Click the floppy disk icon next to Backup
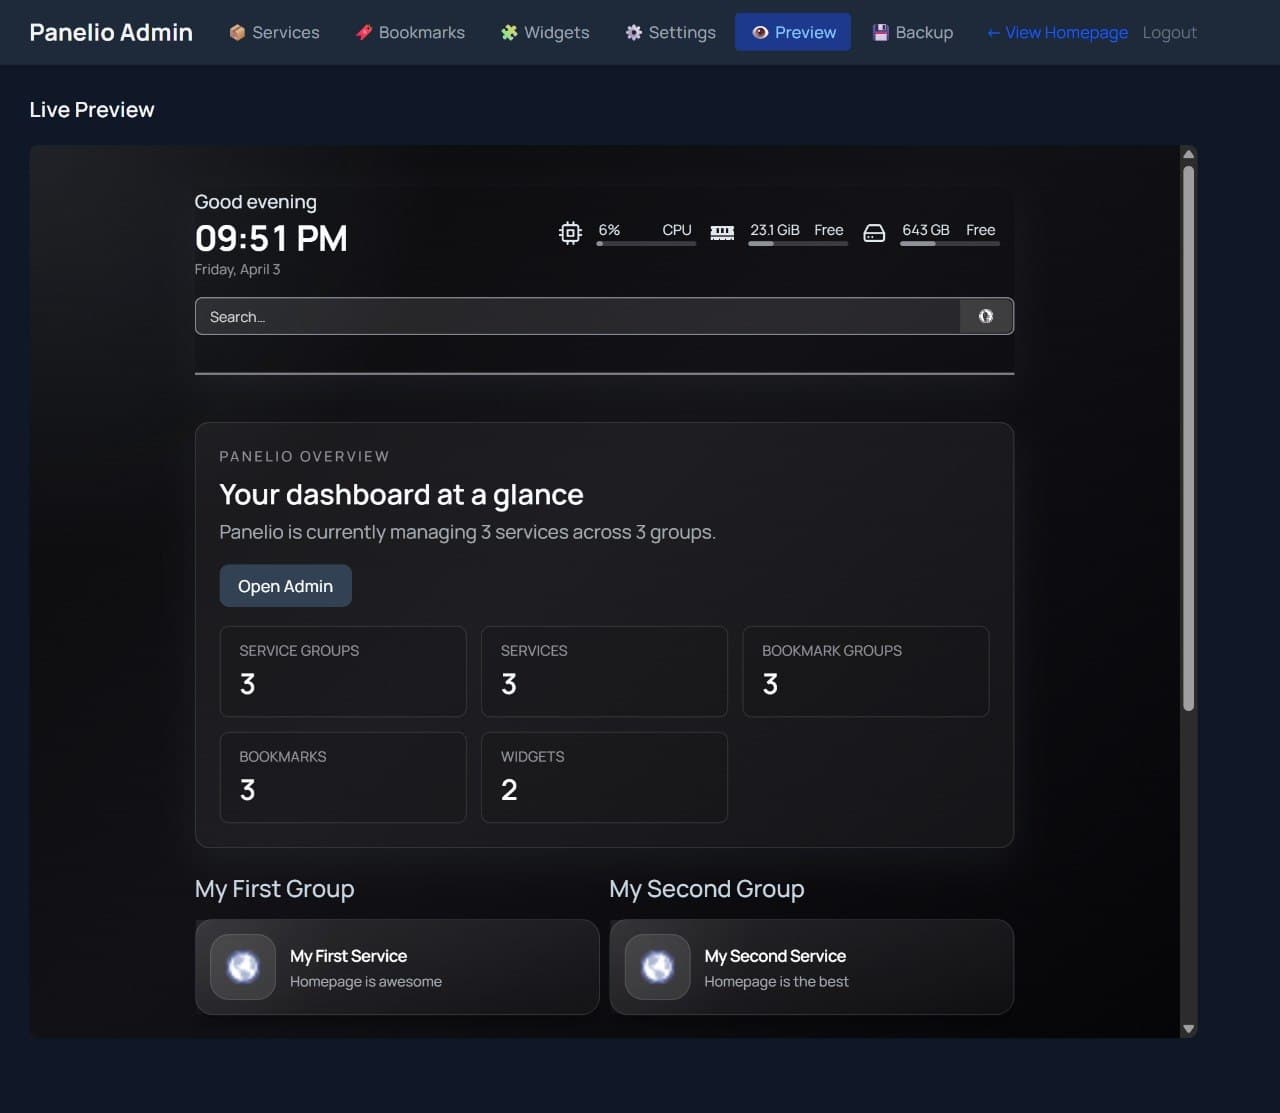This screenshot has height=1113, width=1280. [x=881, y=32]
